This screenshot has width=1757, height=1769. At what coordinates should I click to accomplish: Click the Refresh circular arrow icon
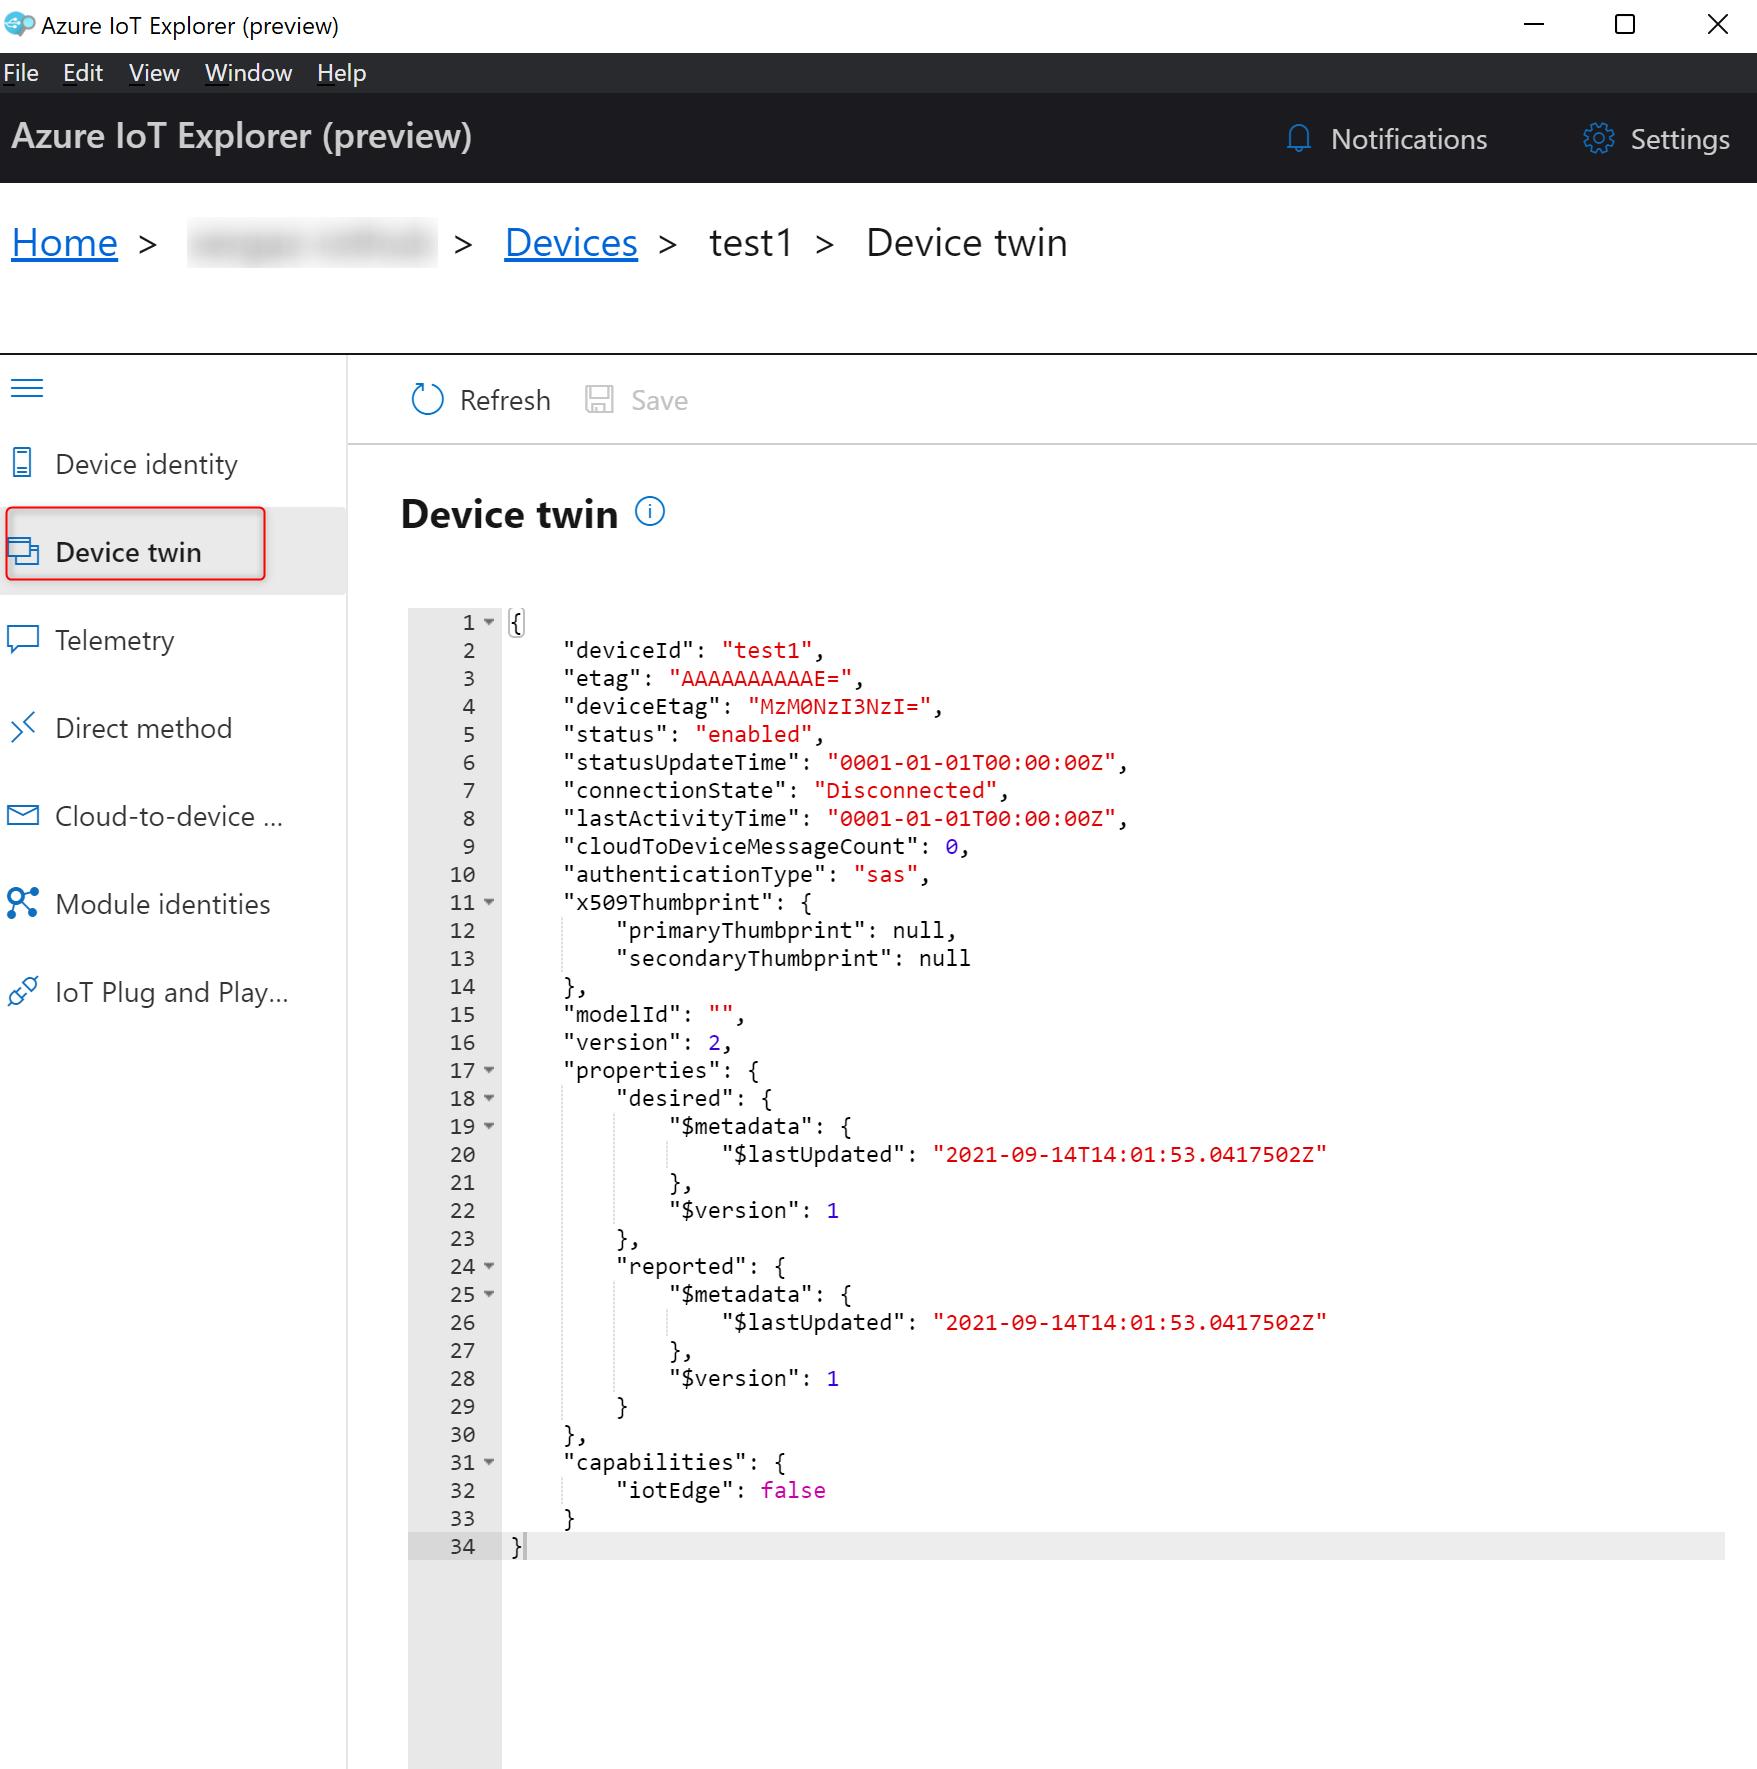coord(427,399)
